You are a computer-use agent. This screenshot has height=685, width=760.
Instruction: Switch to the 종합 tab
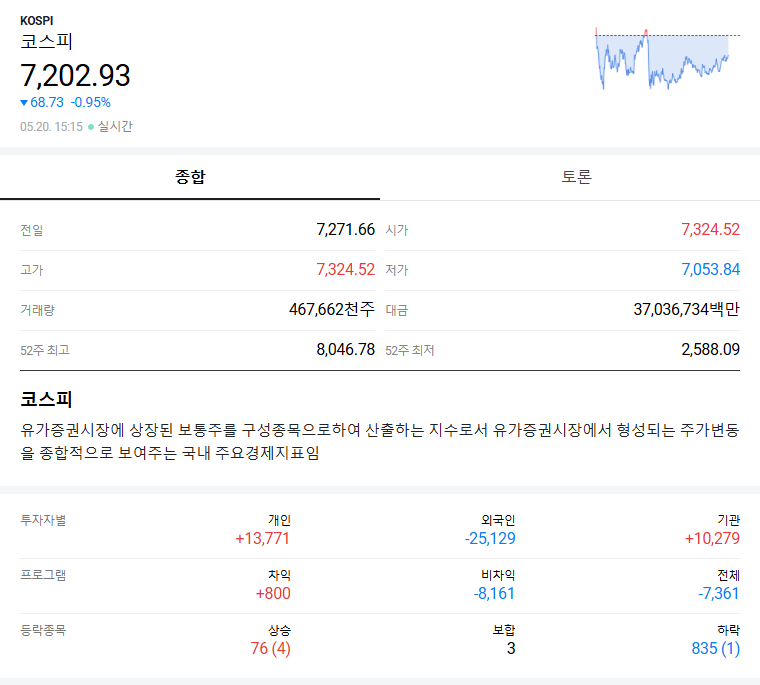[x=190, y=177]
